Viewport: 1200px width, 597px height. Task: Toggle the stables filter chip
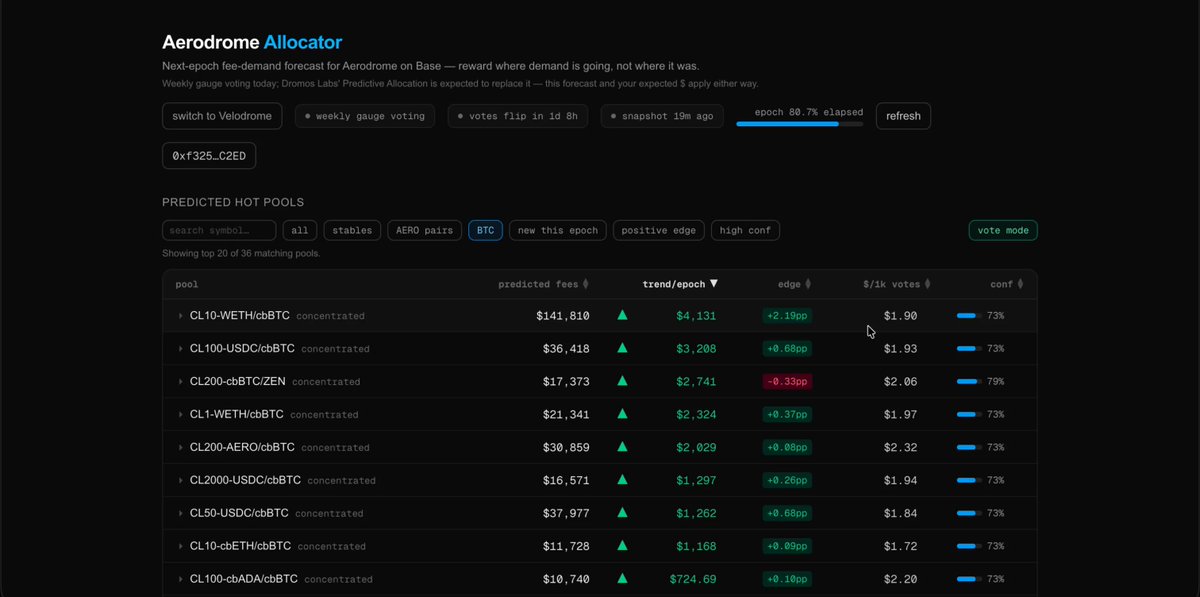[352, 230]
